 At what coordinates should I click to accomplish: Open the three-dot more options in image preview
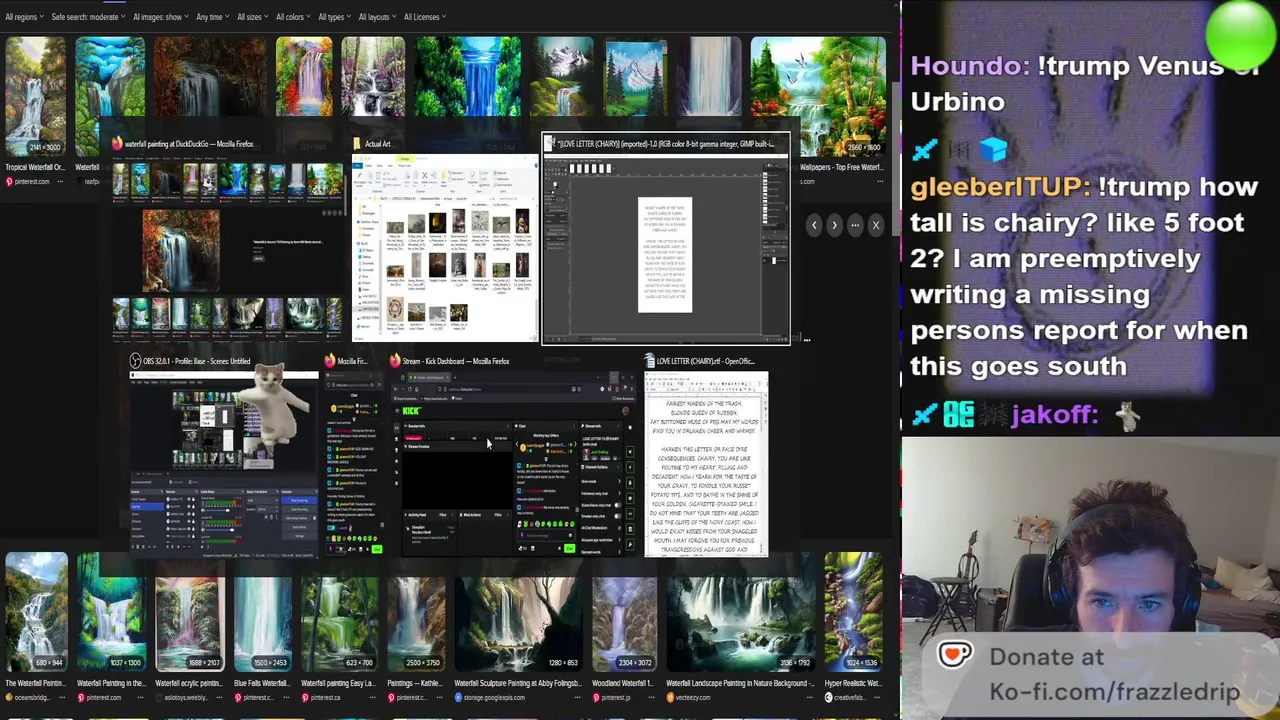(855, 225)
